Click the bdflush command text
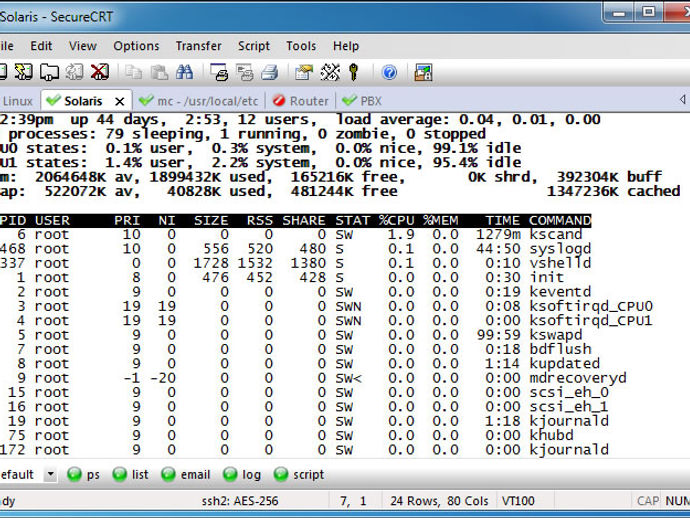This screenshot has width=690, height=518. tap(560, 349)
